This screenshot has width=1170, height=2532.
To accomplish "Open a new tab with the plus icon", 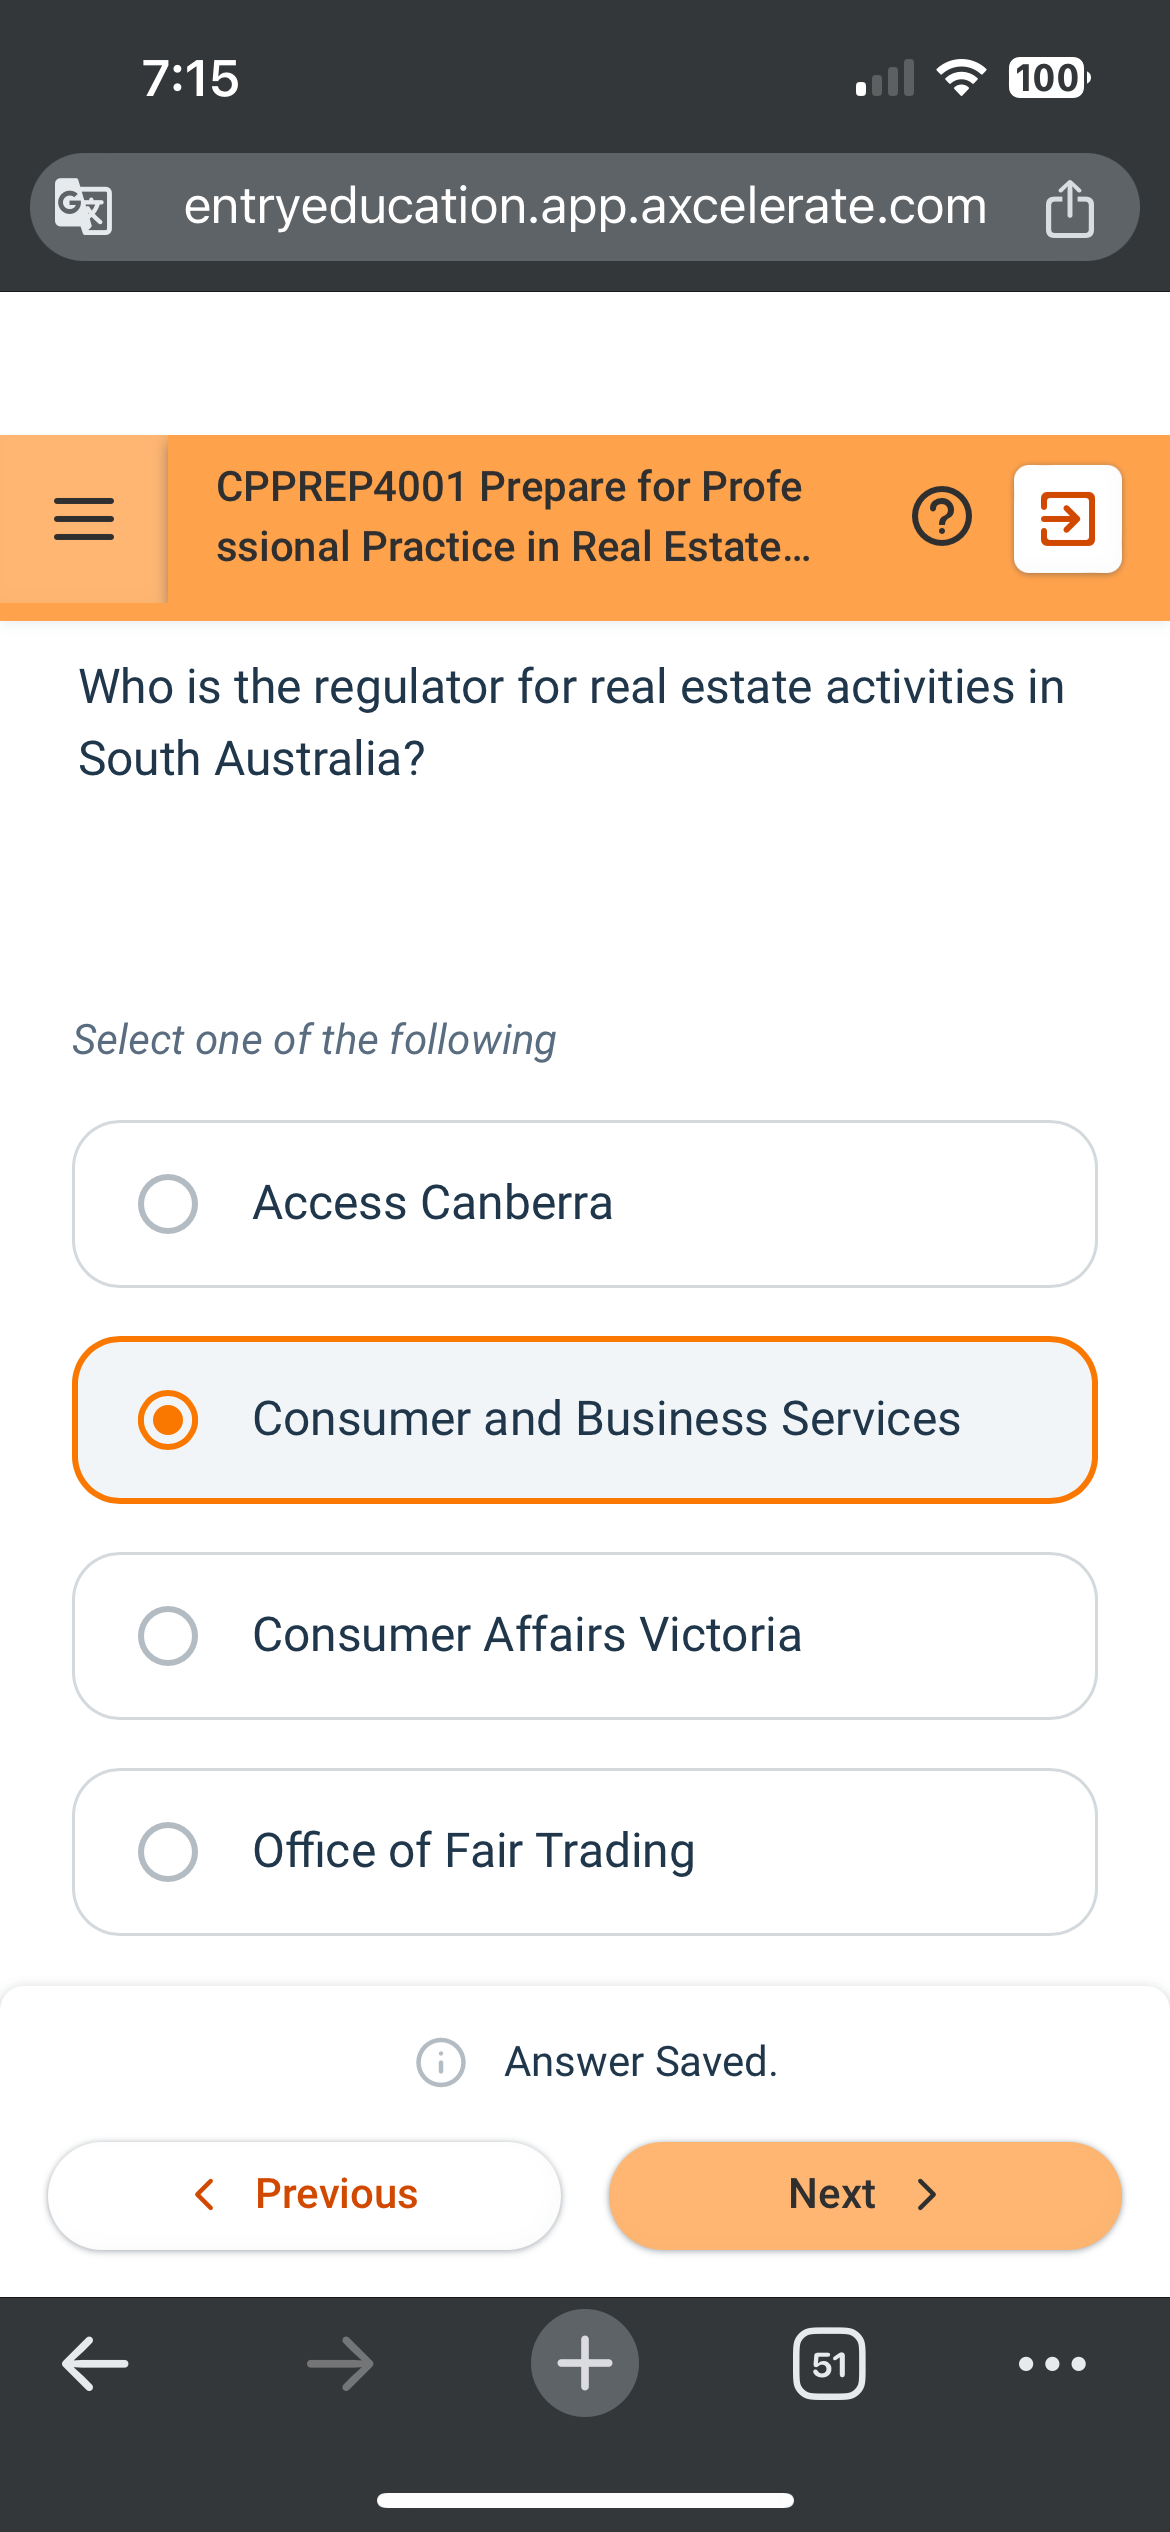I will tap(584, 2363).
